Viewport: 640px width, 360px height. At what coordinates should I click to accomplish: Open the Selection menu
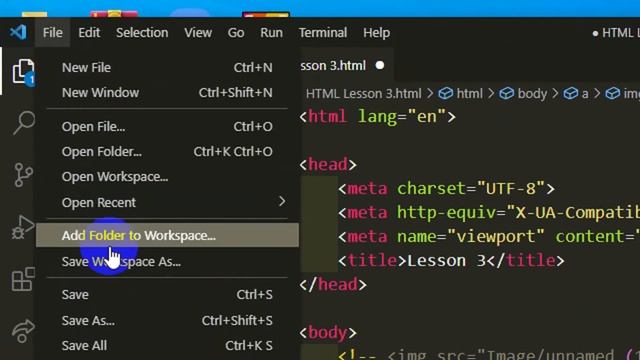pos(142,33)
